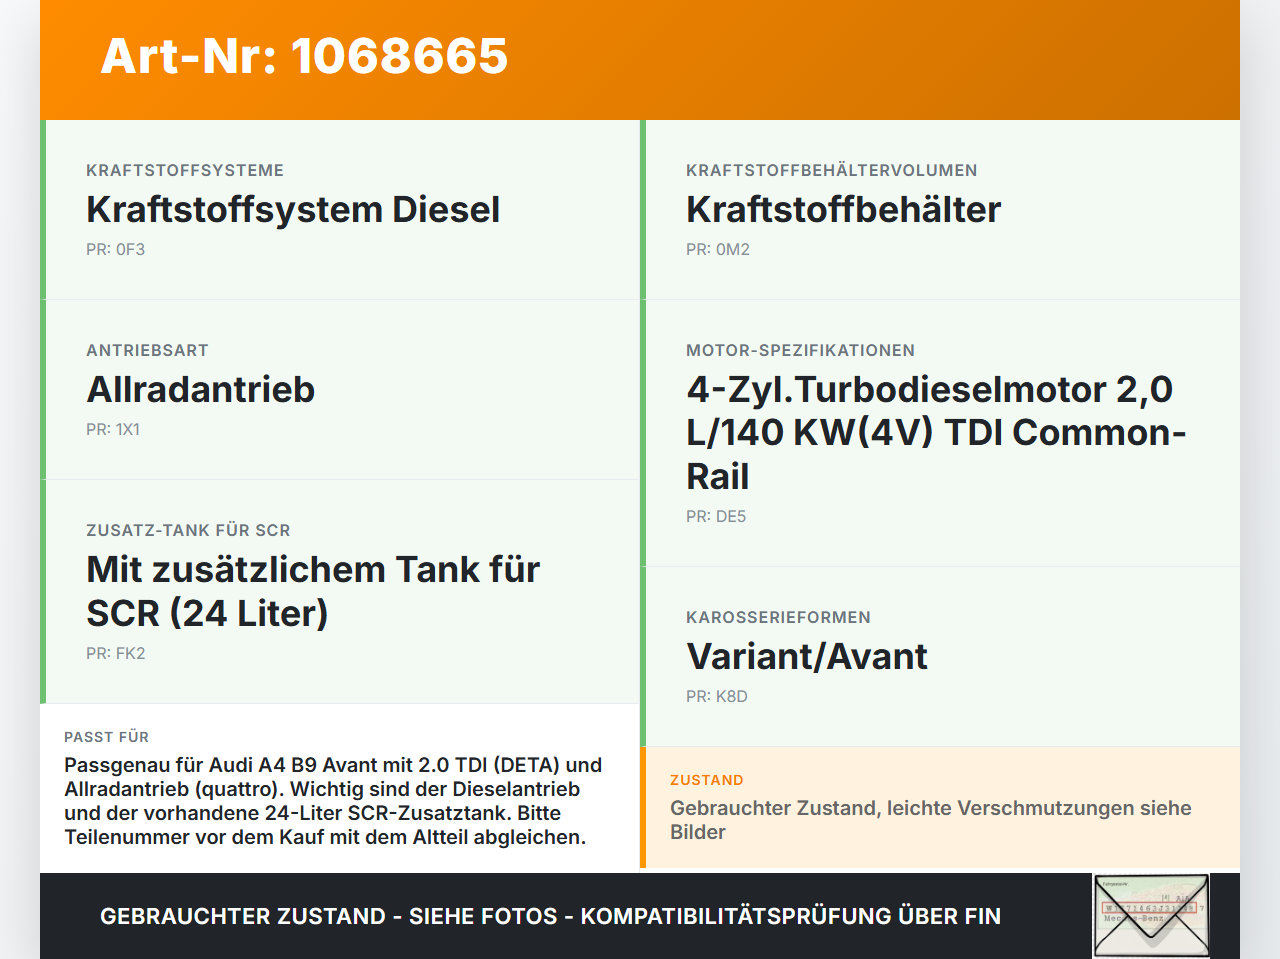Click the Gebrauchter Zustand, leichte Verschmutzungen text

931,820
